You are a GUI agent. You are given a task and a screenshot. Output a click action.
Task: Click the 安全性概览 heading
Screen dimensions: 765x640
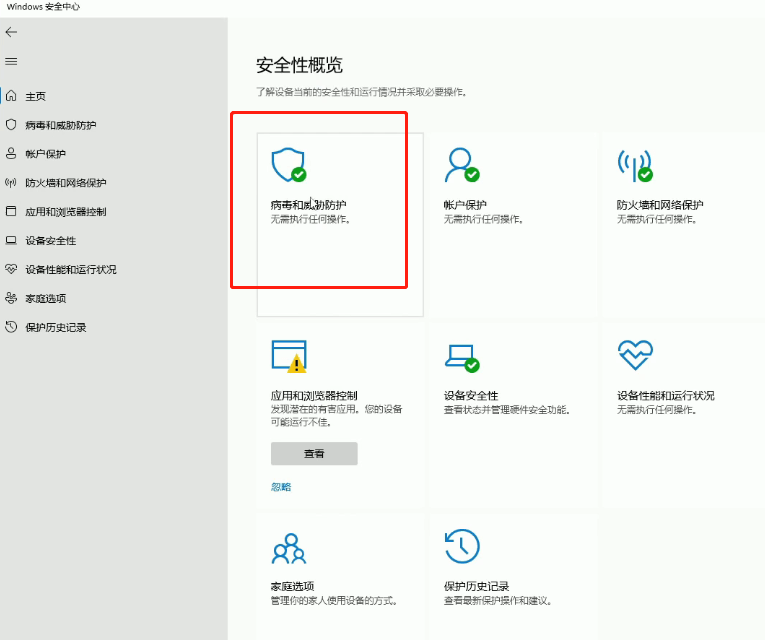pyautogui.click(x=300, y=65)
